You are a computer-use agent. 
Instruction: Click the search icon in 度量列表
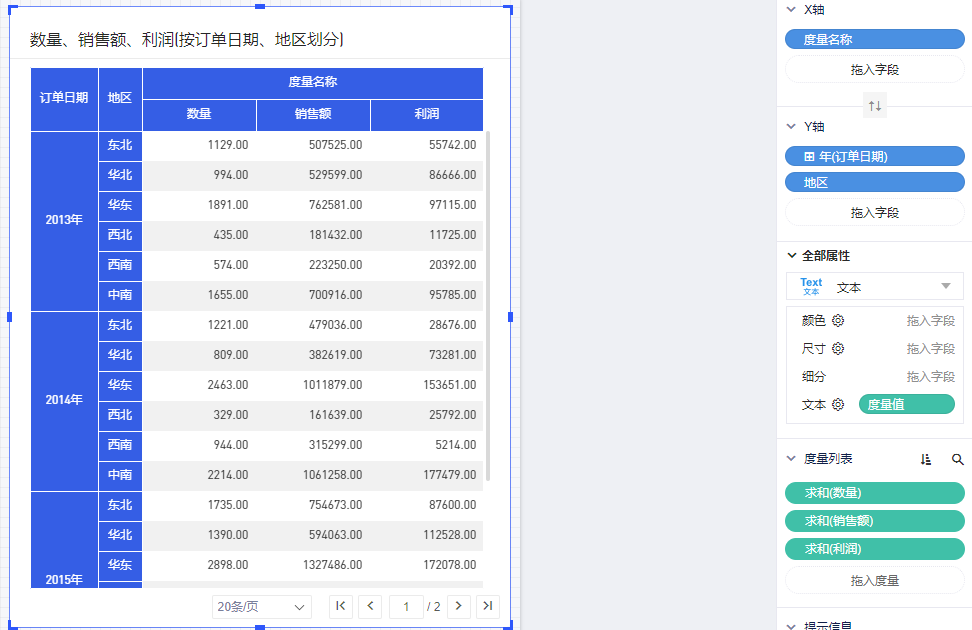click(x=957, y=460)
